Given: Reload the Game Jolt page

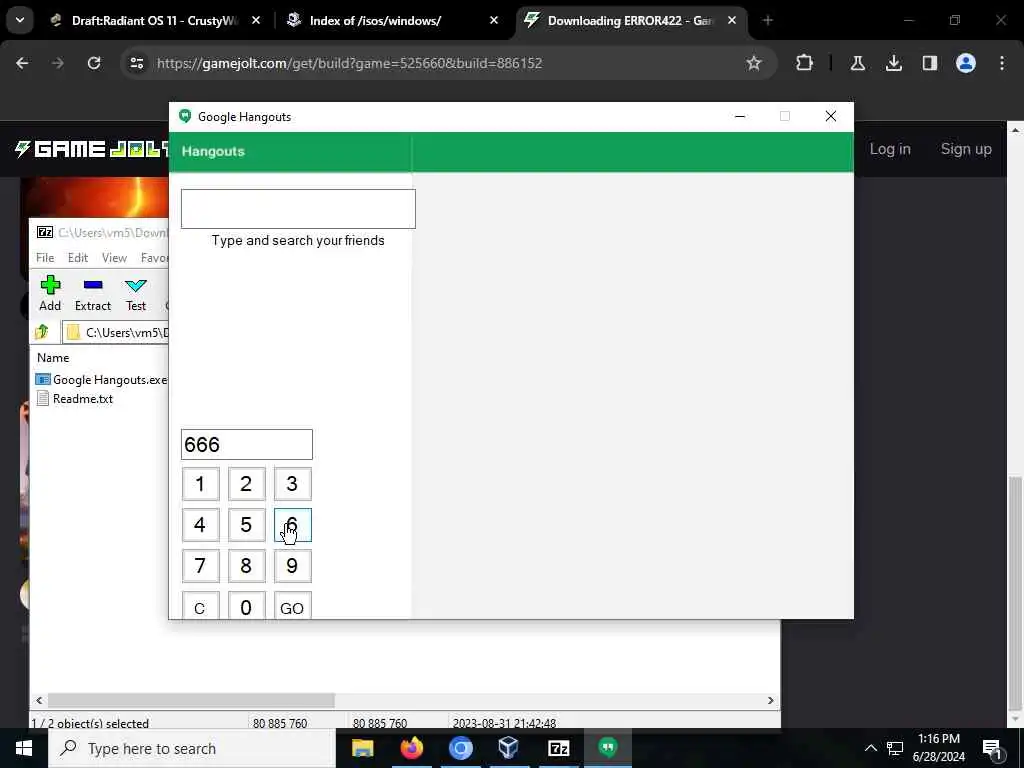Looking at the screenshot, I should pos(94,63).
